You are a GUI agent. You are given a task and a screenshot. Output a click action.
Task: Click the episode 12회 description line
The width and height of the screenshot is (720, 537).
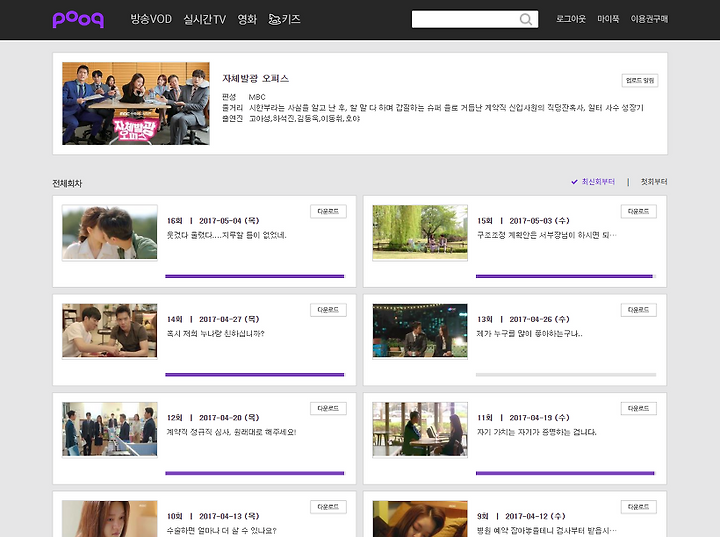[x=231, y=432]
